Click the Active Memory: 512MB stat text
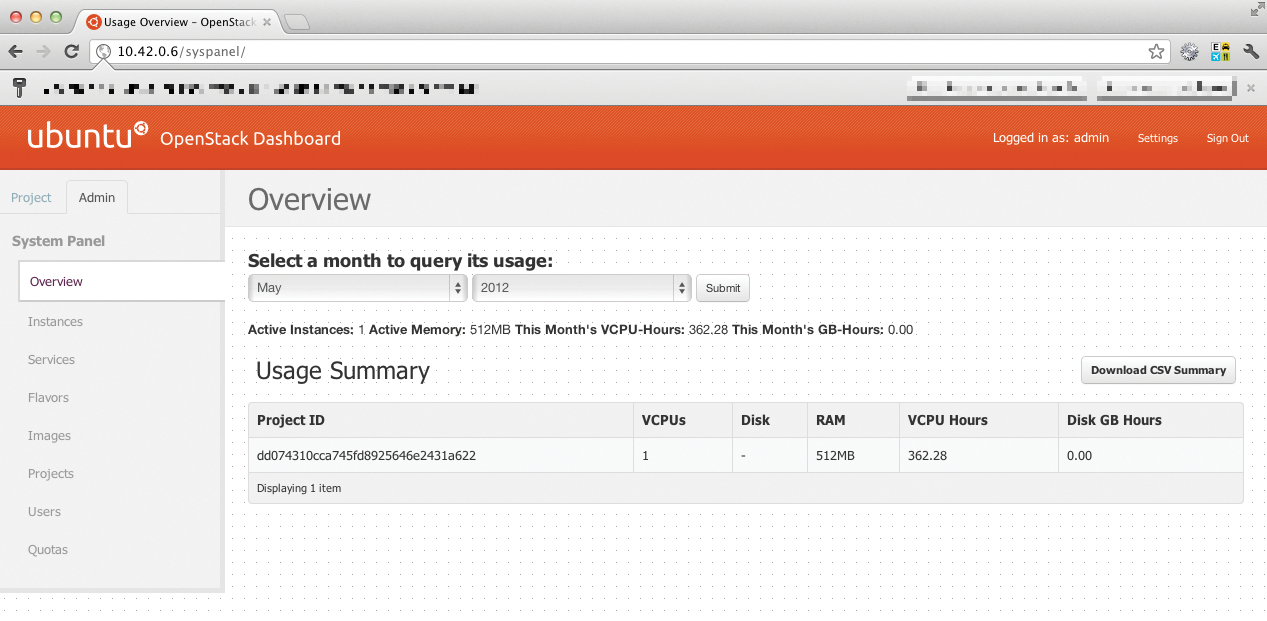Viewport: 1267px width, 621px height. [440, 329]
